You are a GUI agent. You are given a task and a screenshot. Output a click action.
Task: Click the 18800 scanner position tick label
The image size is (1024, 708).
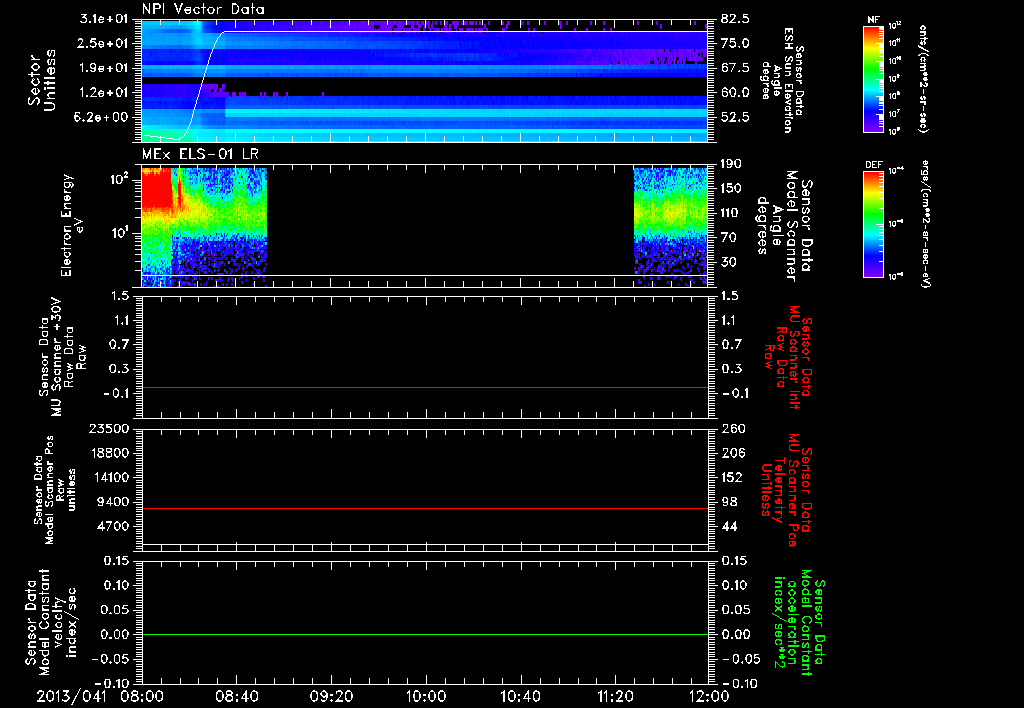[x=108, y=453]
